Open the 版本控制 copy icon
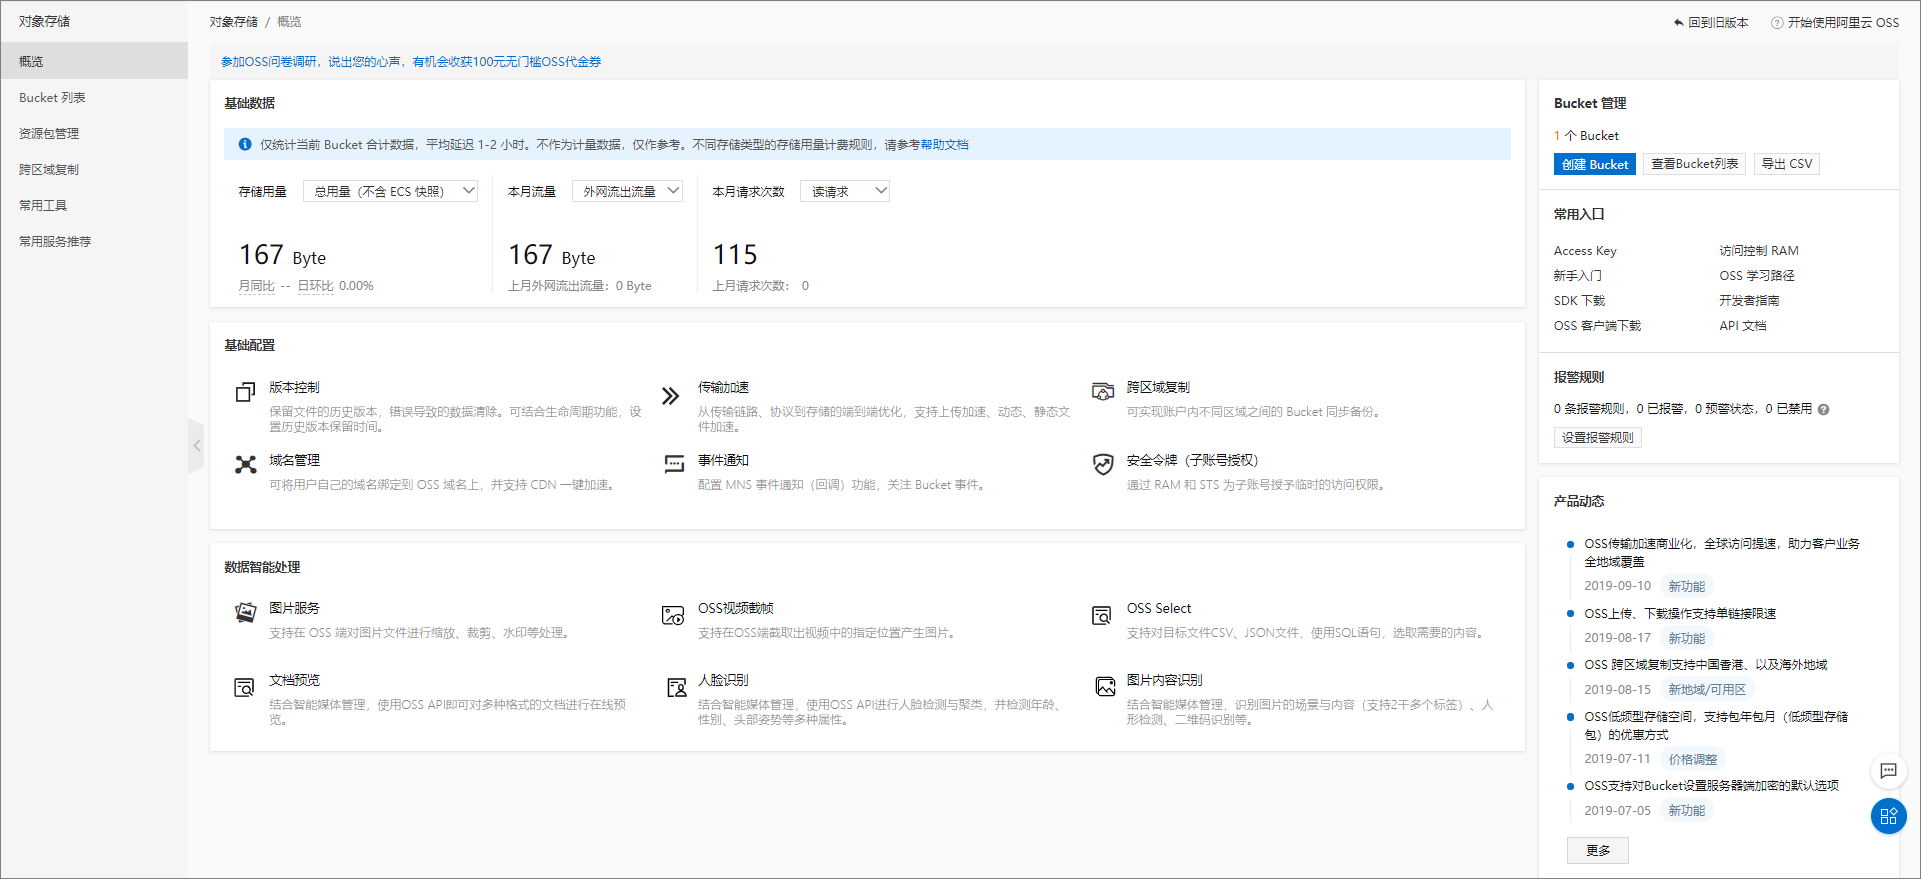1921x879 pixels. [x=245, y=392]
